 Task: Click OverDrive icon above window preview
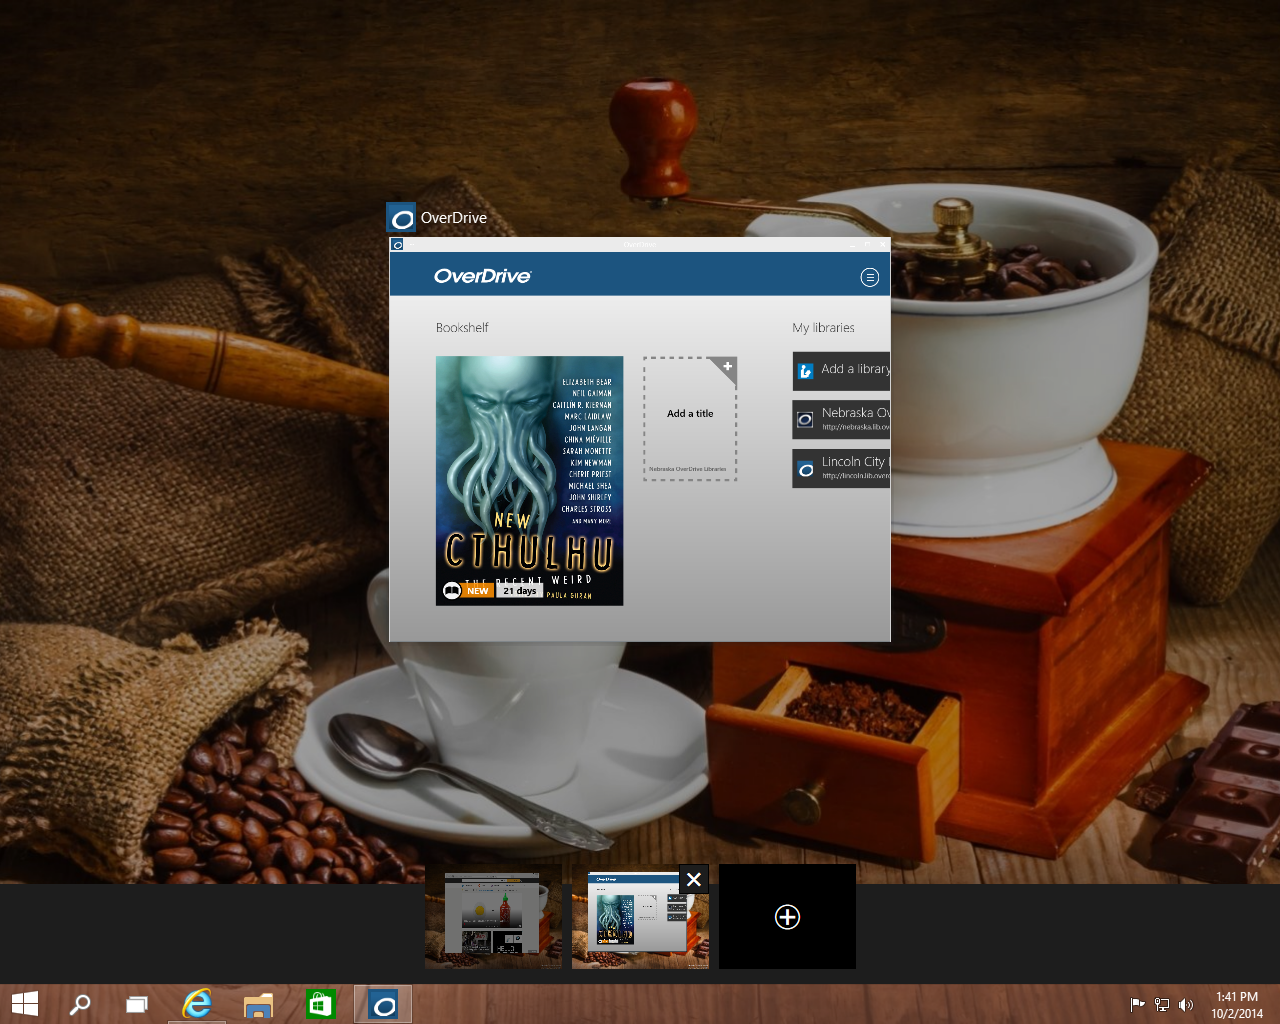(x=401, y=218)
